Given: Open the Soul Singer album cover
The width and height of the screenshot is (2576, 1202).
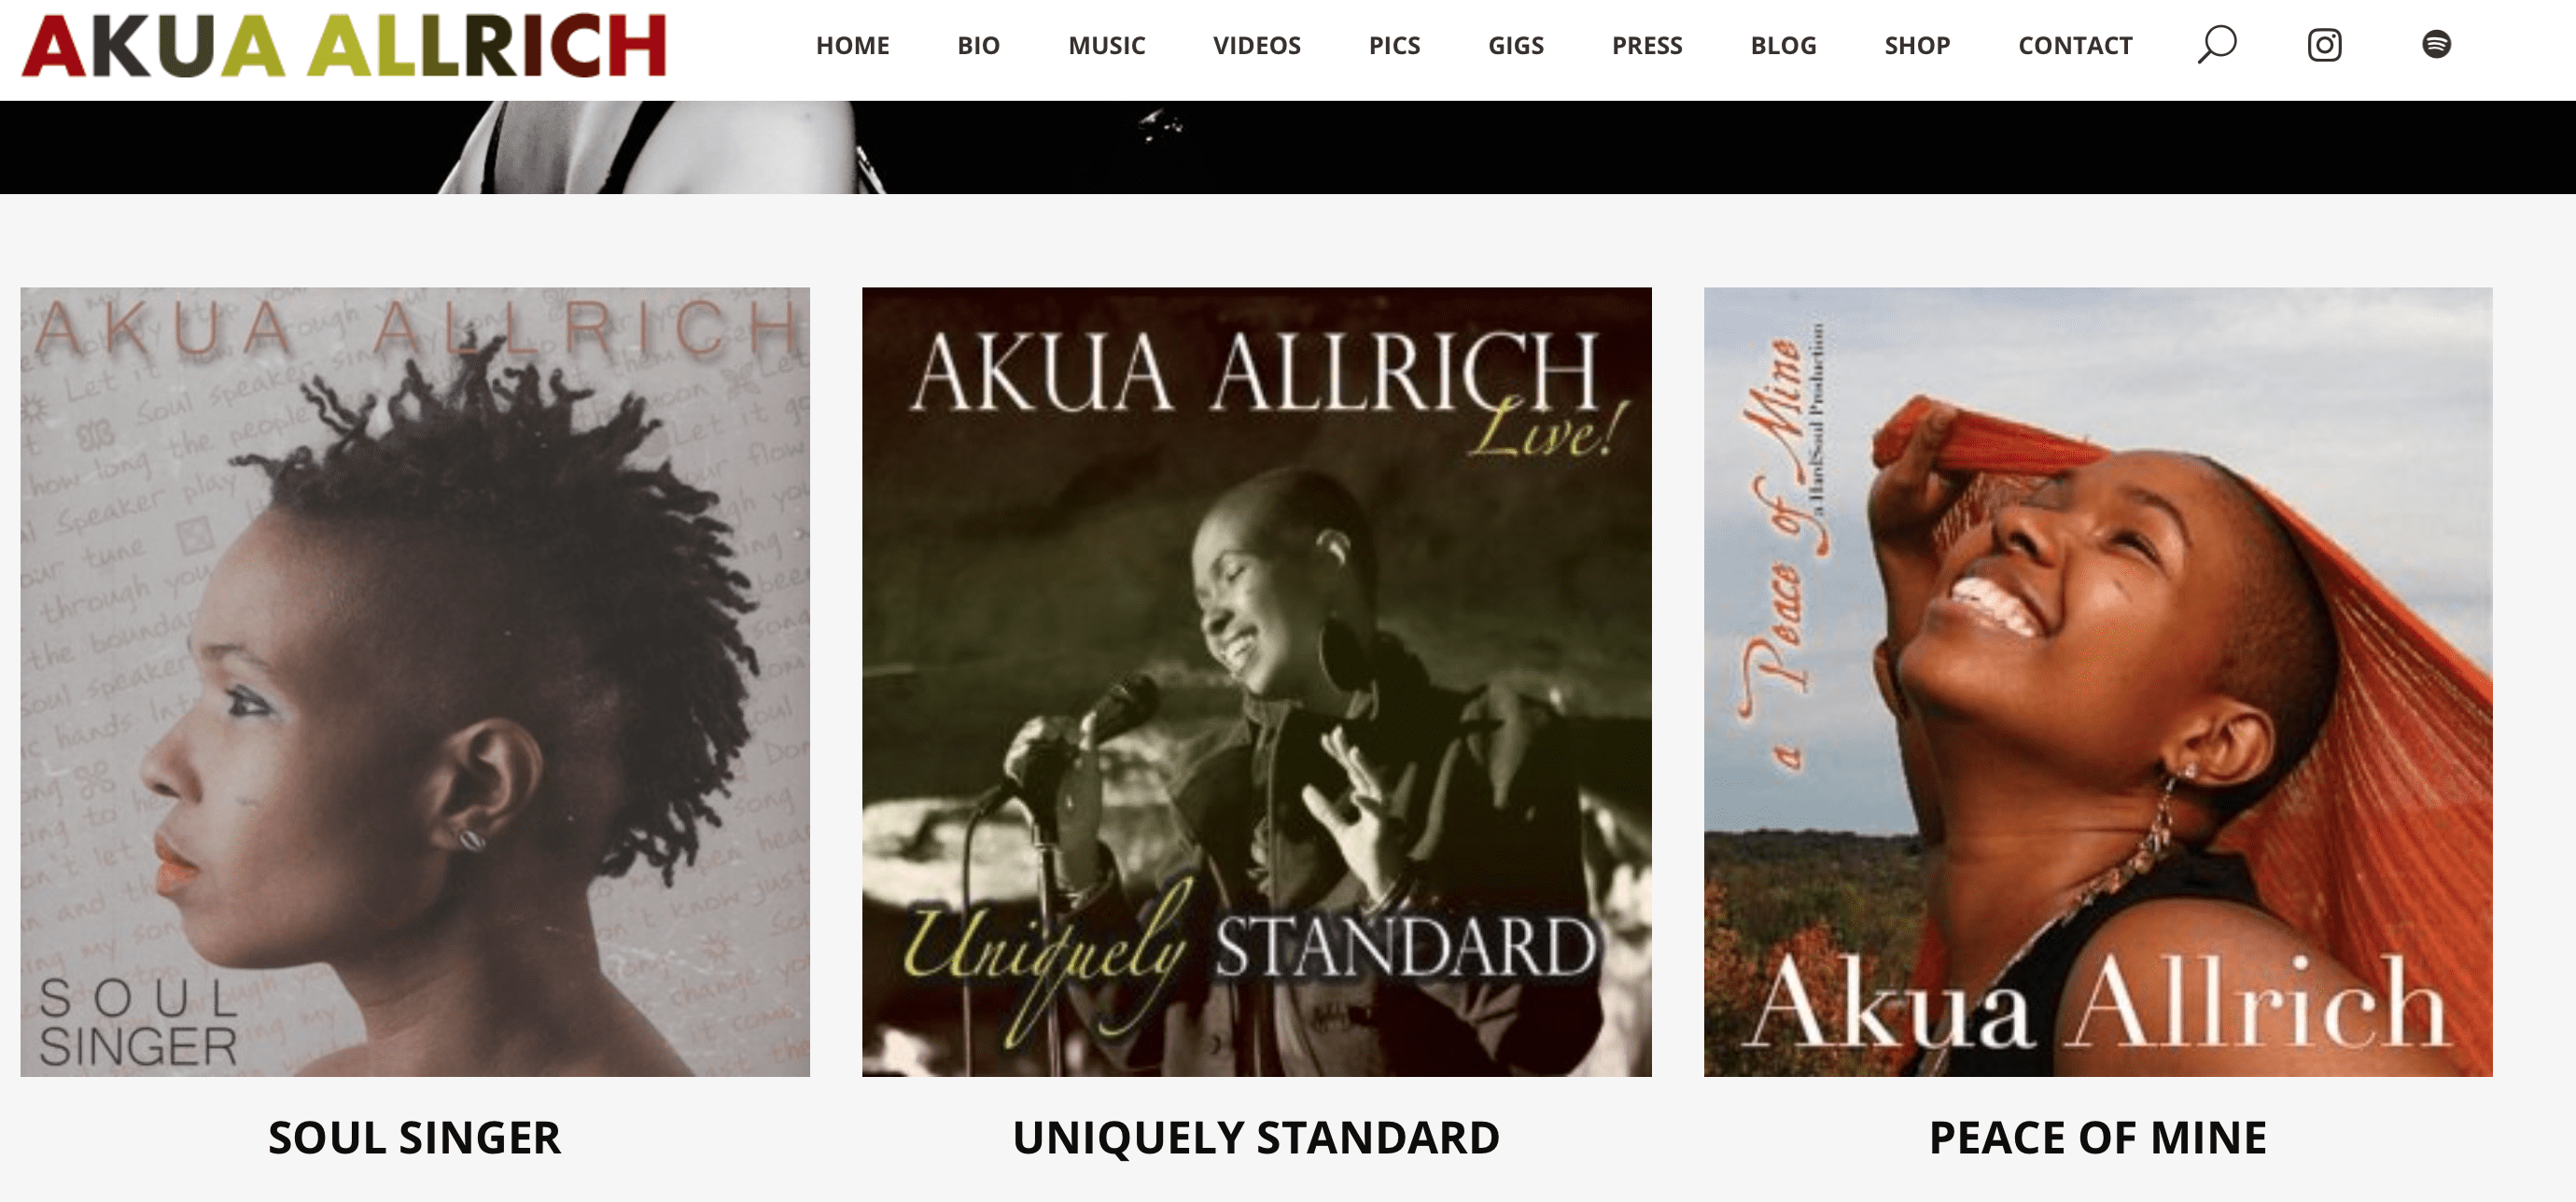Looking at the screenshot, I should tap(415, 682).
